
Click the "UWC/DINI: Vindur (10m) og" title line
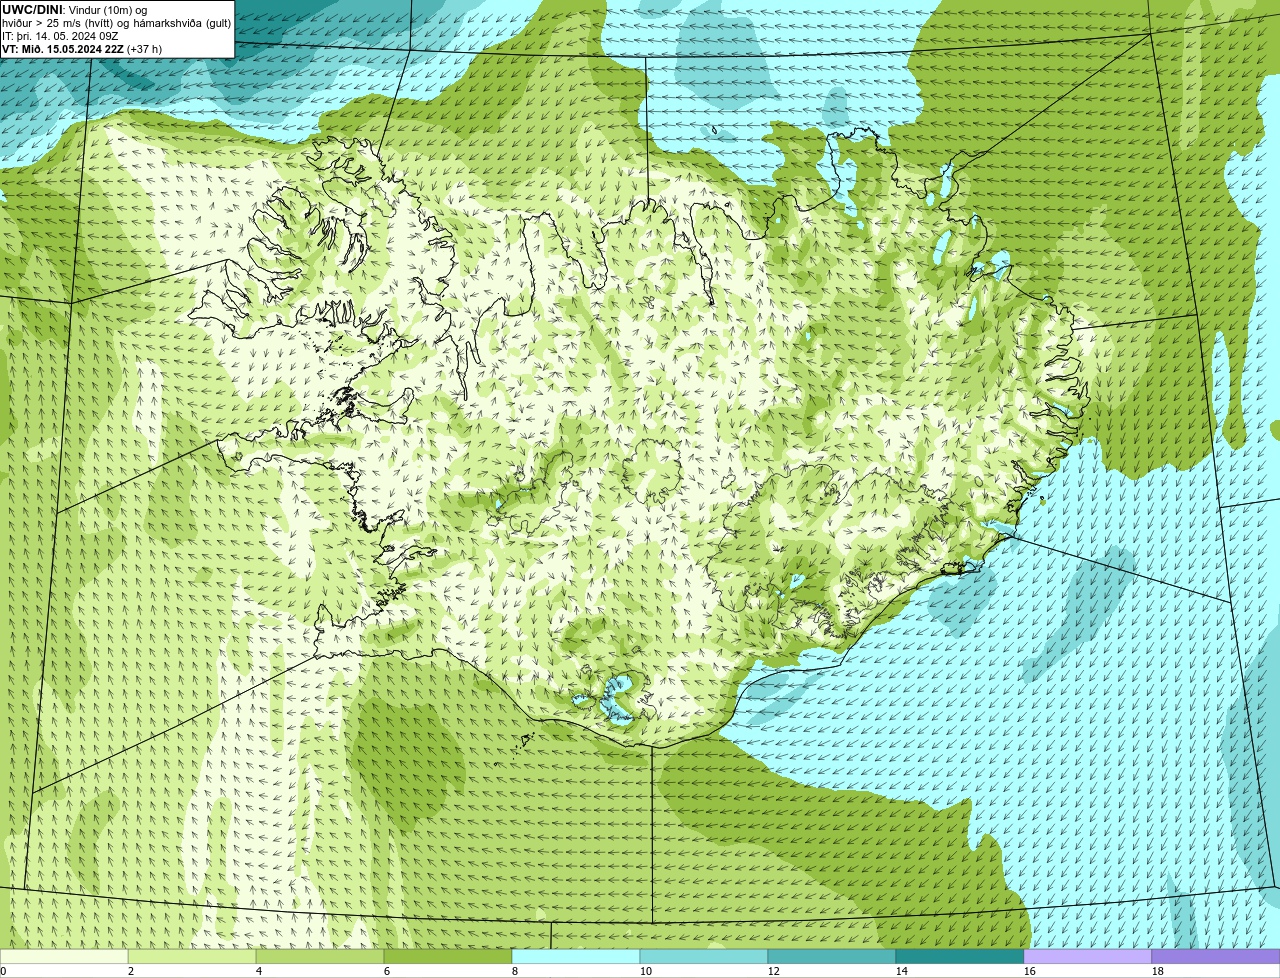(75, 10)
